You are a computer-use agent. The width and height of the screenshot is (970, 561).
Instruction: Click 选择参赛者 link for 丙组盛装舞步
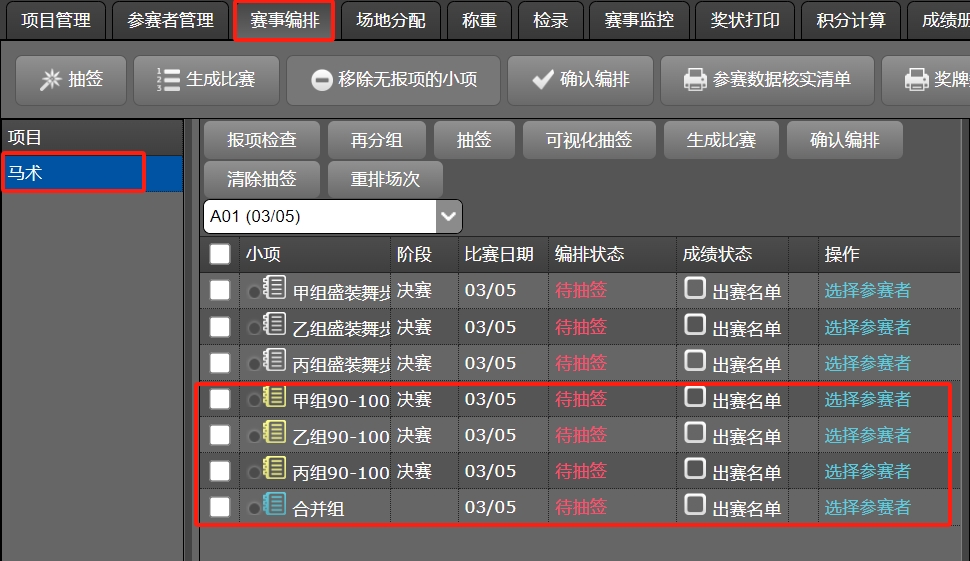(867, 363)
